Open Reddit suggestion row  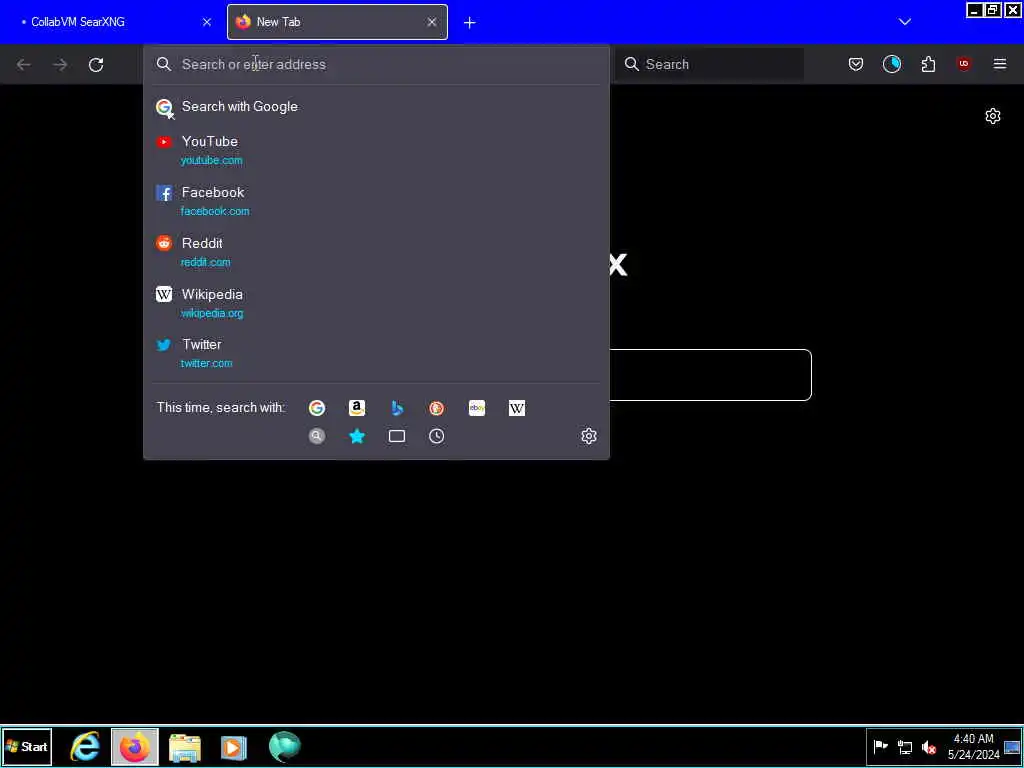tap(376, 252)
